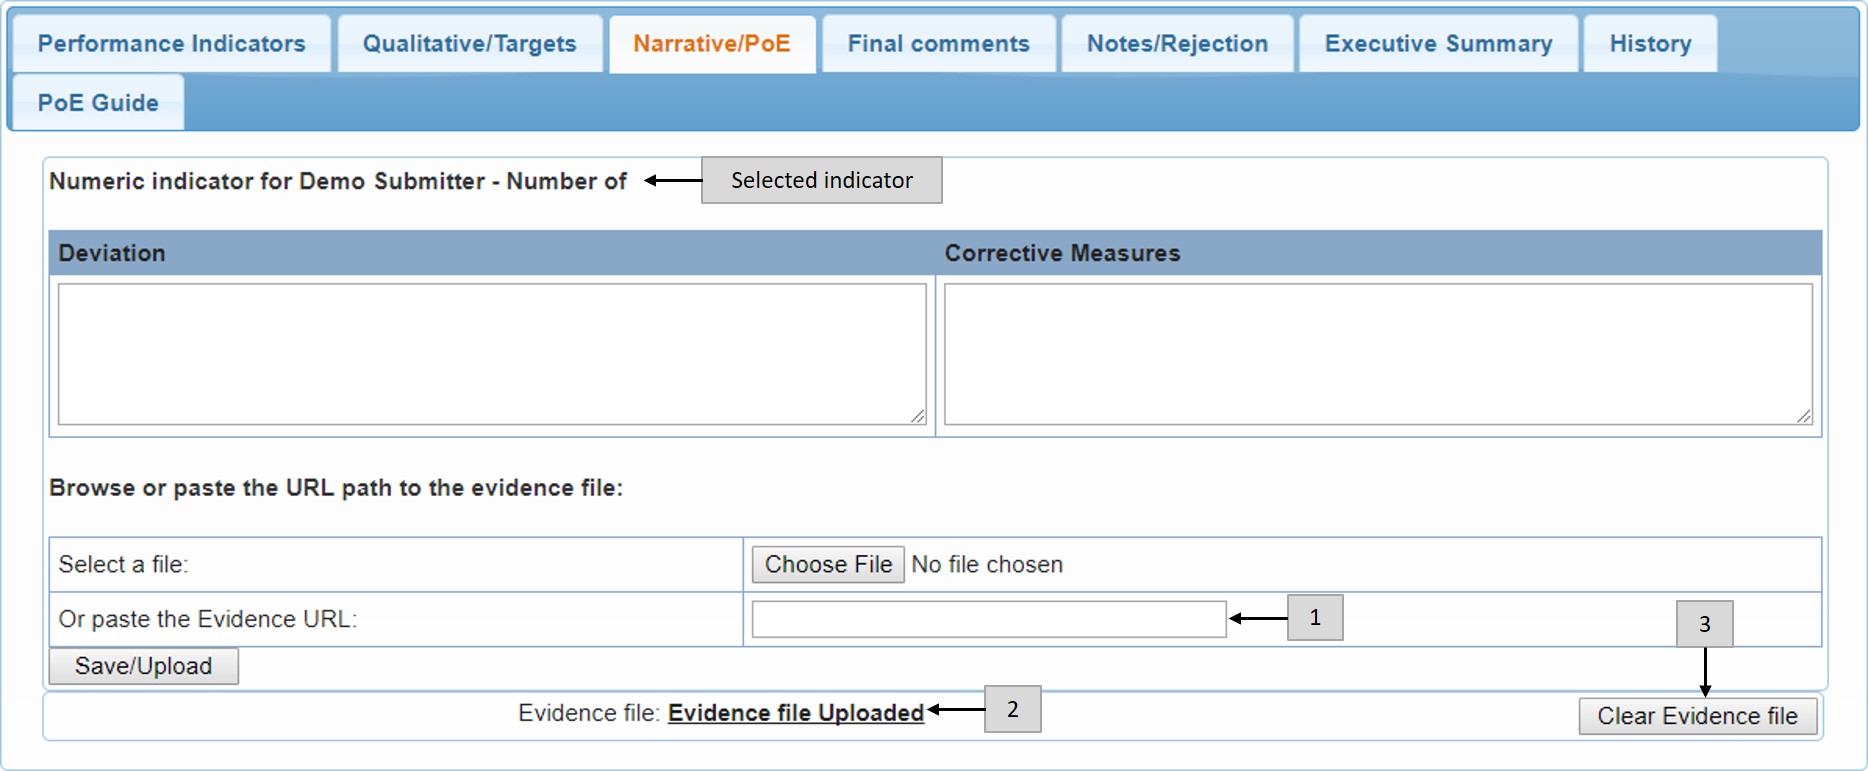1868x771 pixels.
Task: Click the Evidence URL input field
Action: click(x=988, y=619)
